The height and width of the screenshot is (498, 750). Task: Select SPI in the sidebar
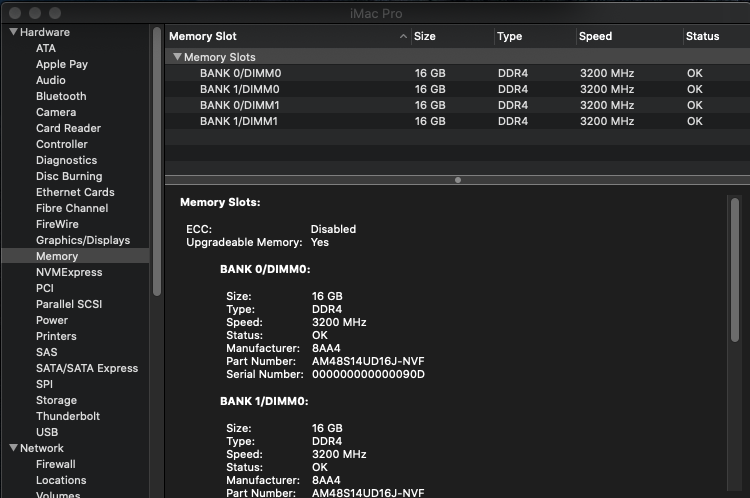[44, 384]
